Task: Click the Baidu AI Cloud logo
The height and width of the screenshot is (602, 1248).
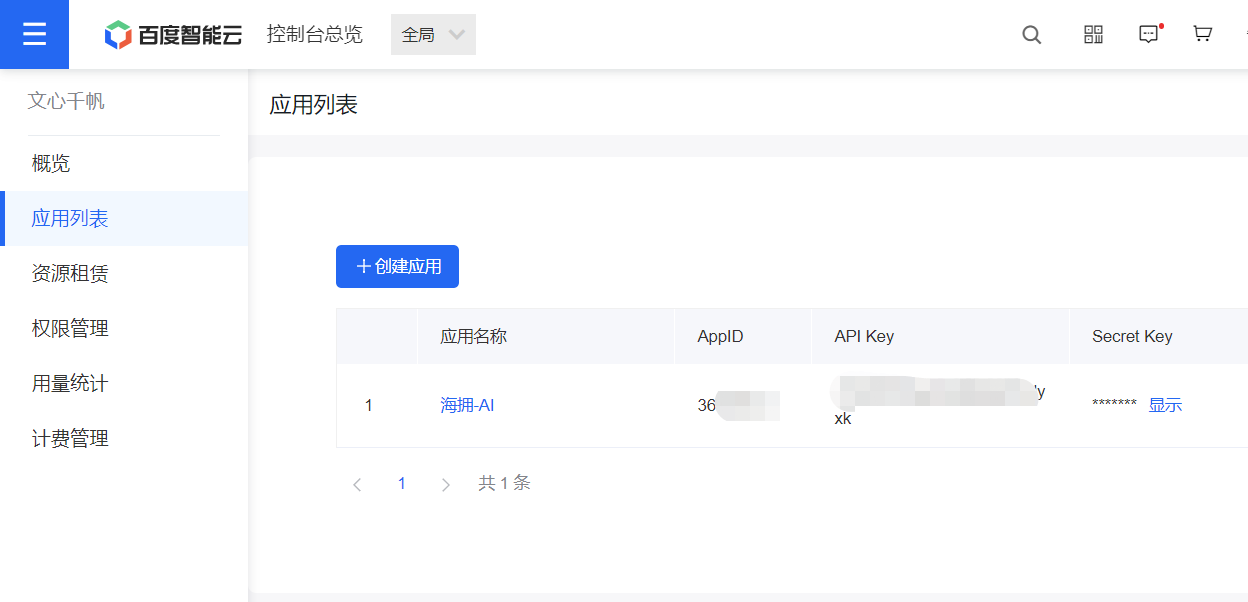Action: point(173,35)
